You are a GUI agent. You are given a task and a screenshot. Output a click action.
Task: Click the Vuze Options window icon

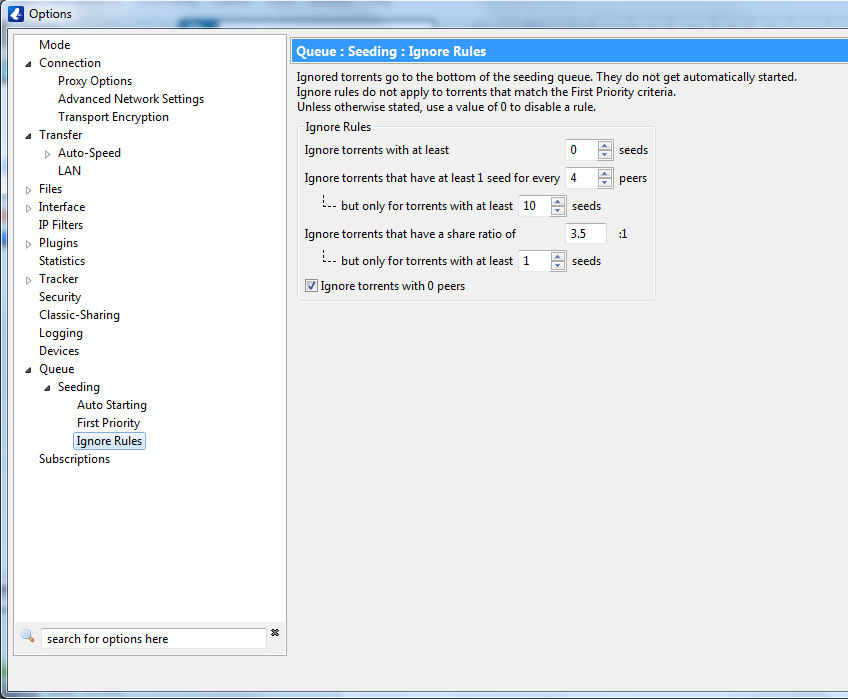coord(16,14)
